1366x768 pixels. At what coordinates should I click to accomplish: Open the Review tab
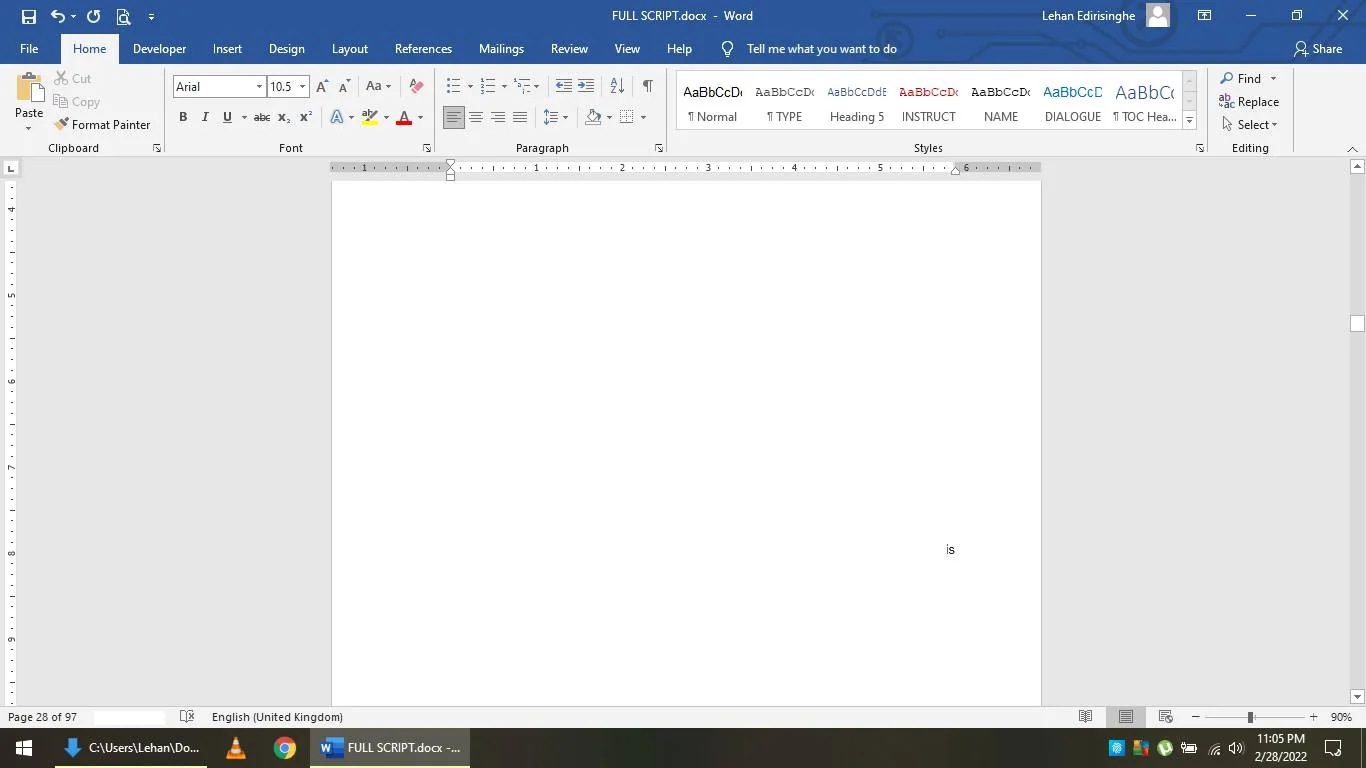coord(569,49)
